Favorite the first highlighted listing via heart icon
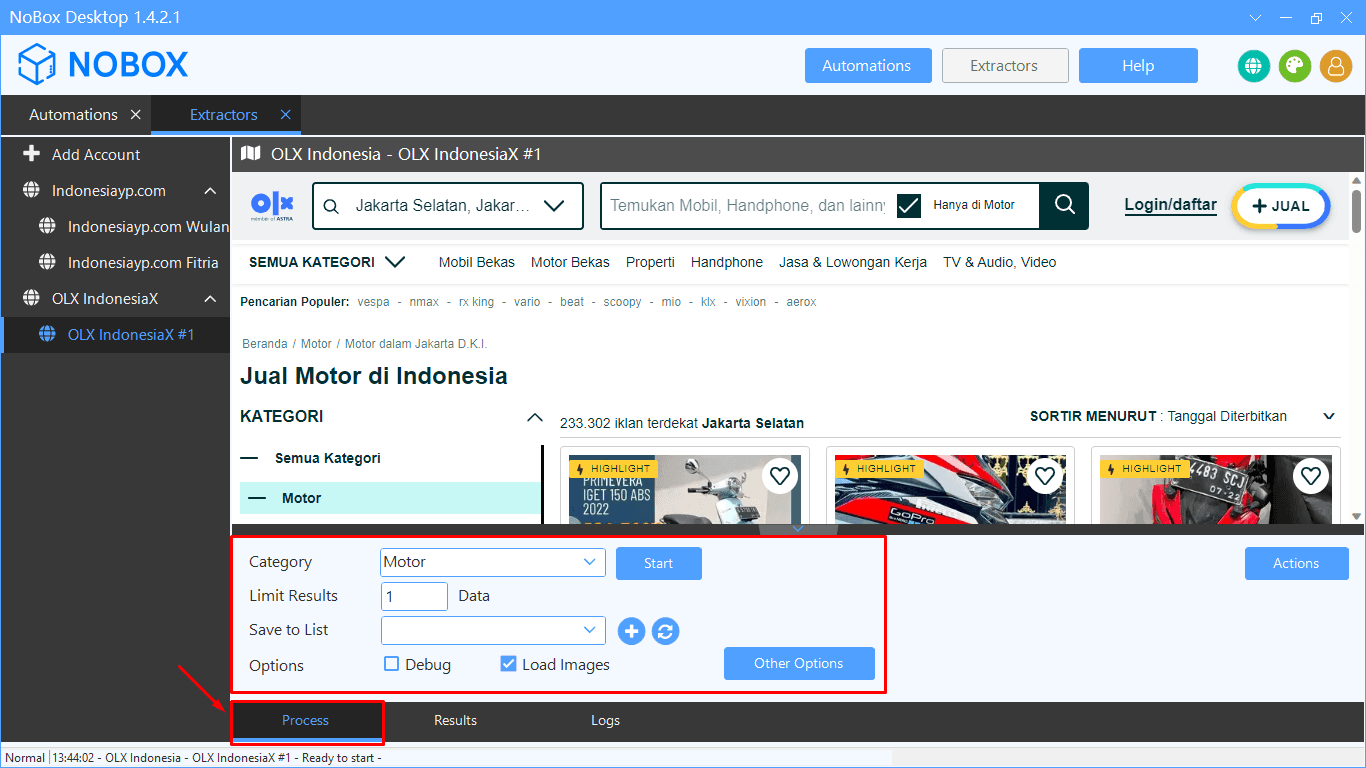 779,476
